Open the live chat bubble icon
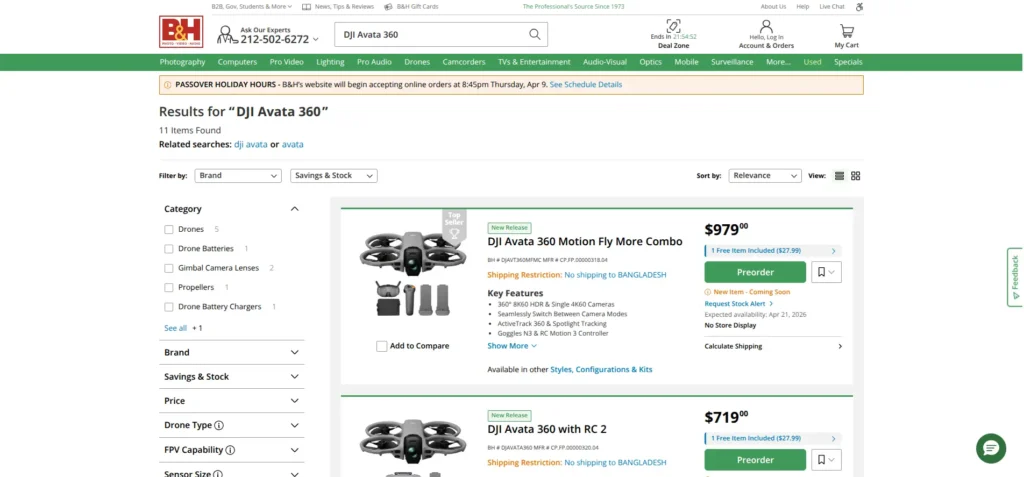The image size is (1024, 477). (x=991, y=448)
